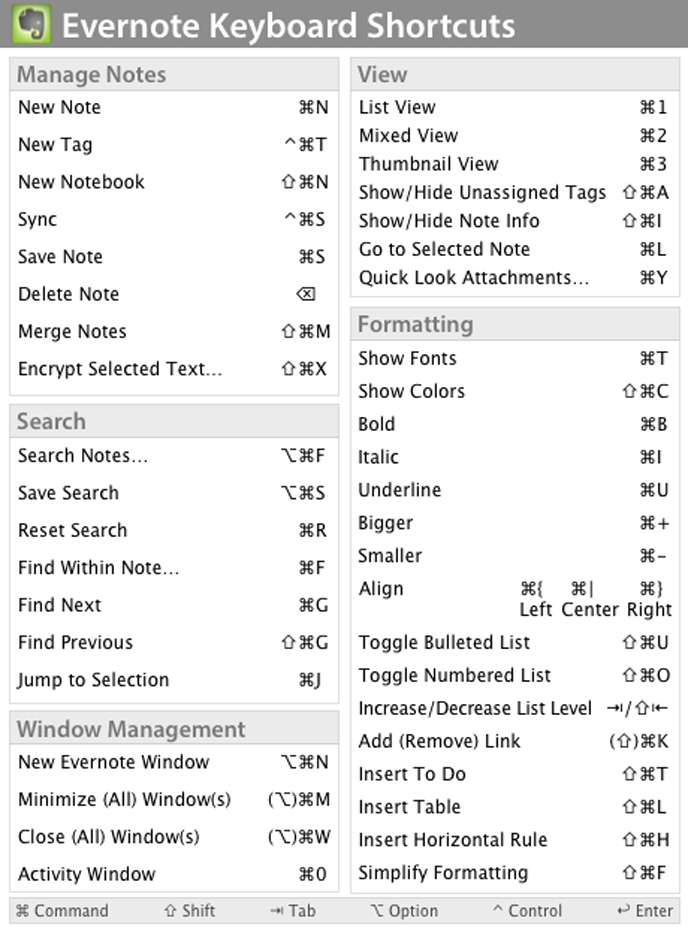This screenshot has width=688, height=927.
Task: Click the Search Notes entry
Action: tap(82, 456)
